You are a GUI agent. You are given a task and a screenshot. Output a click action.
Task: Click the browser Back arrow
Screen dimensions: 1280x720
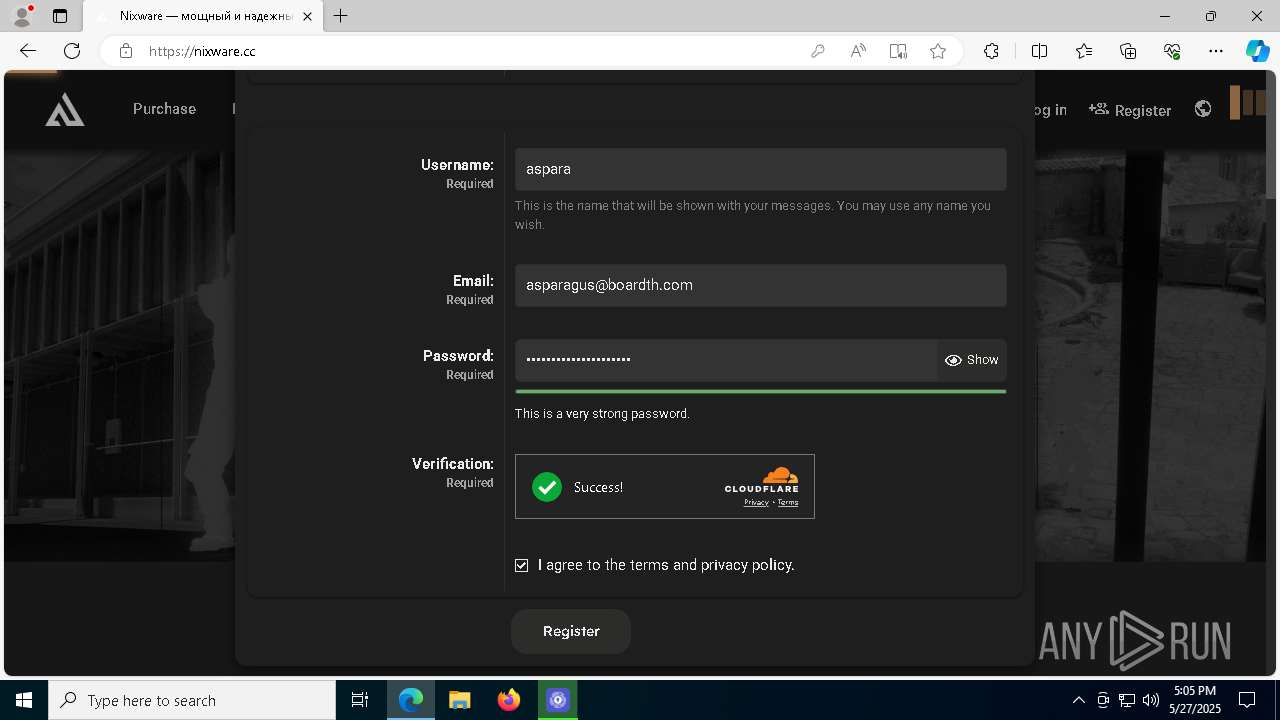[28, 51]
